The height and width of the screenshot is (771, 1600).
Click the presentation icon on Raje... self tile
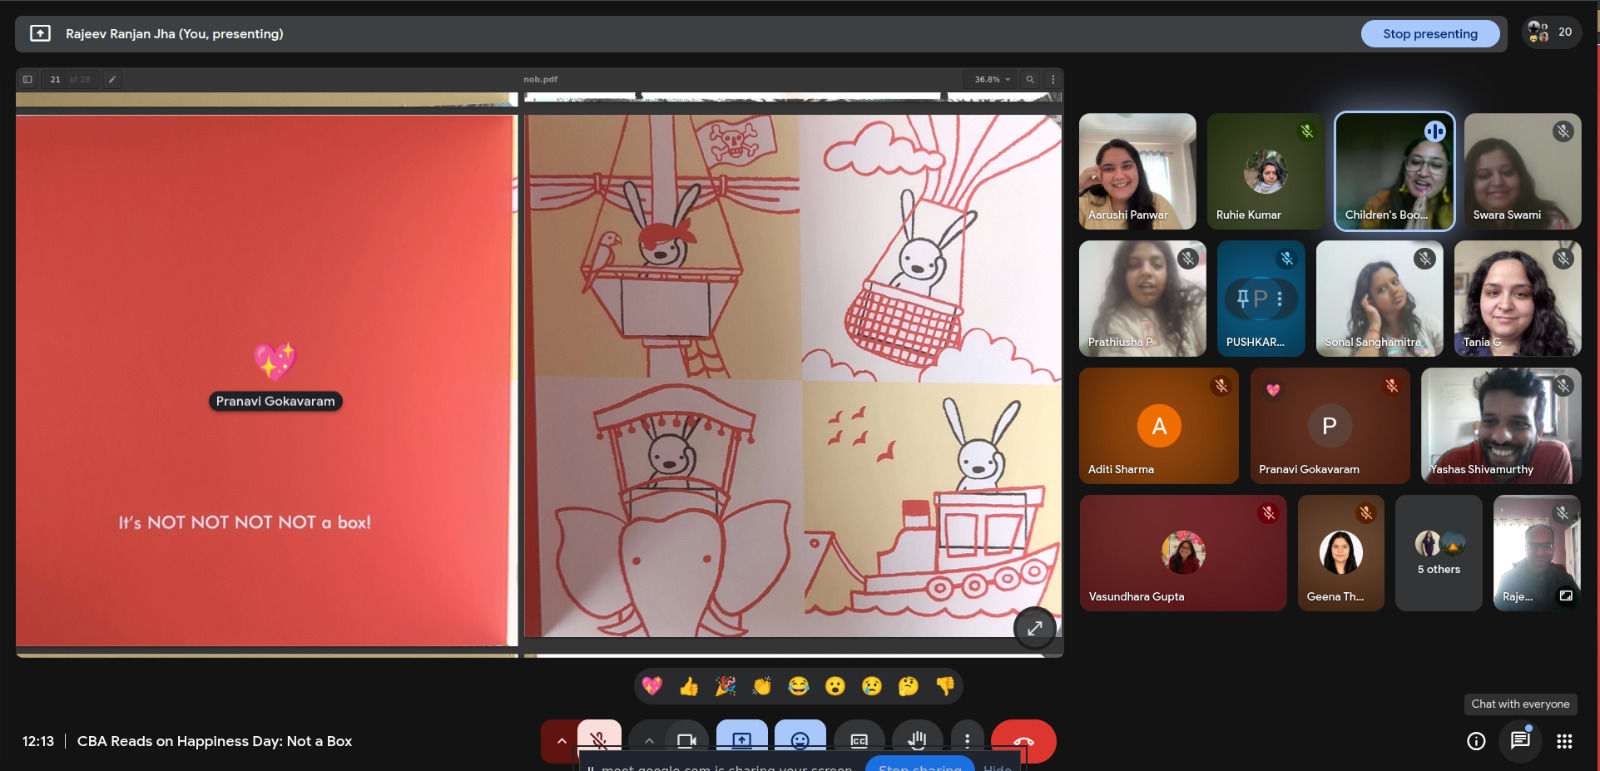(1566, 596)
